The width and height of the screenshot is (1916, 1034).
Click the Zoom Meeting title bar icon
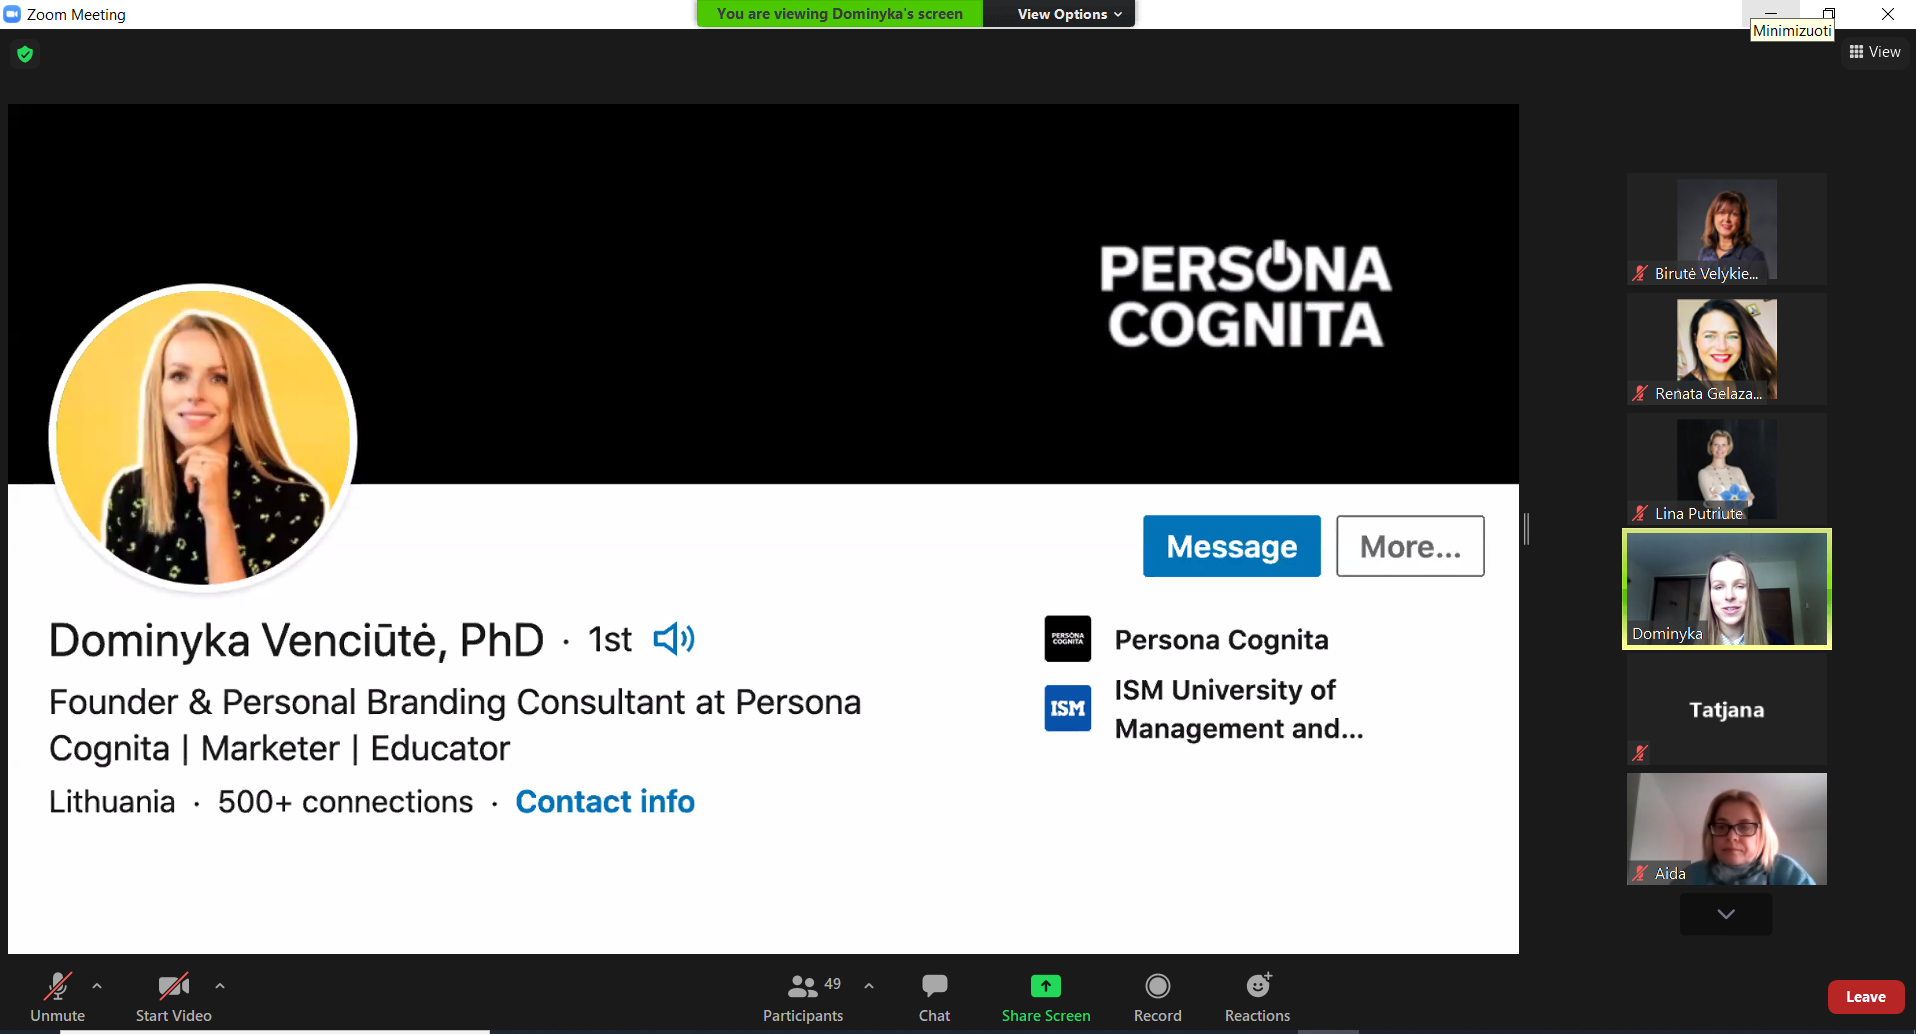[x=12, y=14]
